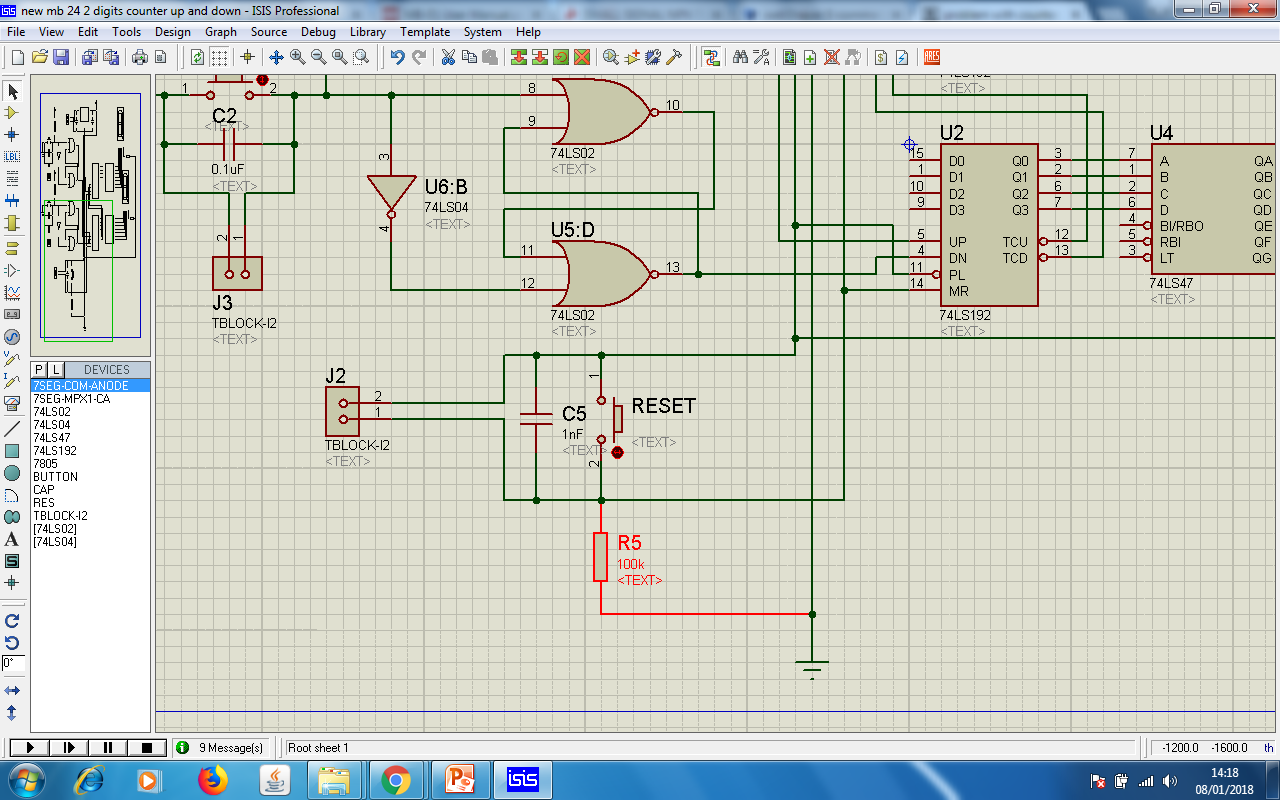Viewport: 1280px width, 800px height.
Task: Select the 2D graphics text tool
Action: (x=12, y=539)
